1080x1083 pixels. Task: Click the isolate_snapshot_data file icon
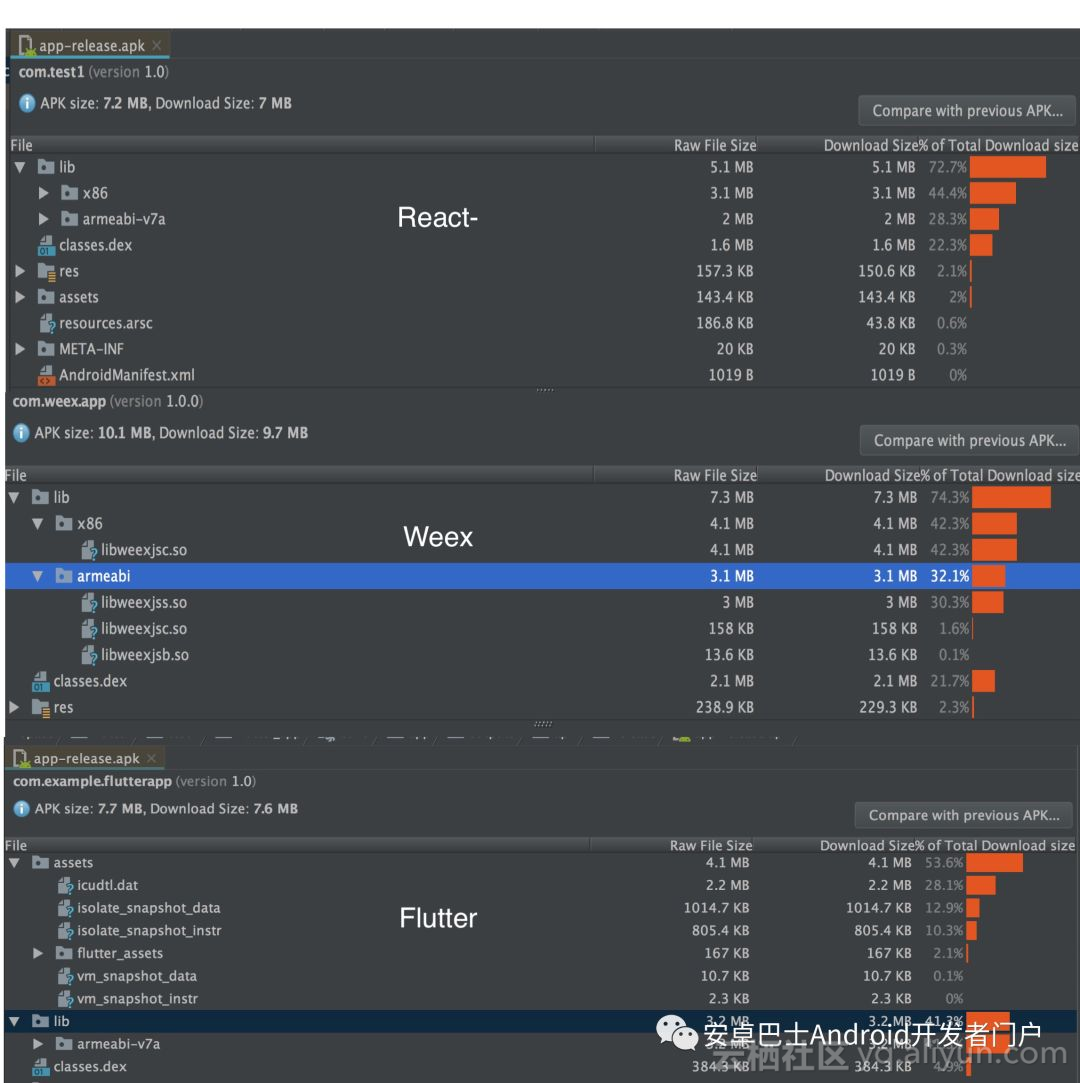[x=66, y=908]
